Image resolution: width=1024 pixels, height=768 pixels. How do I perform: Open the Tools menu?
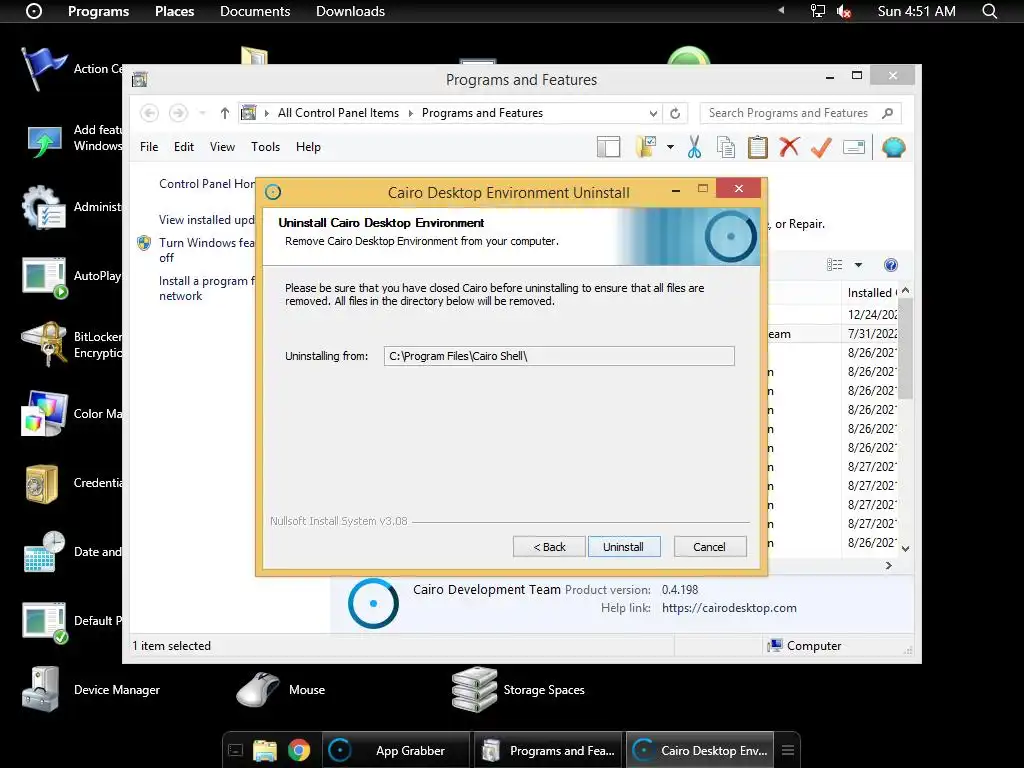265,147
